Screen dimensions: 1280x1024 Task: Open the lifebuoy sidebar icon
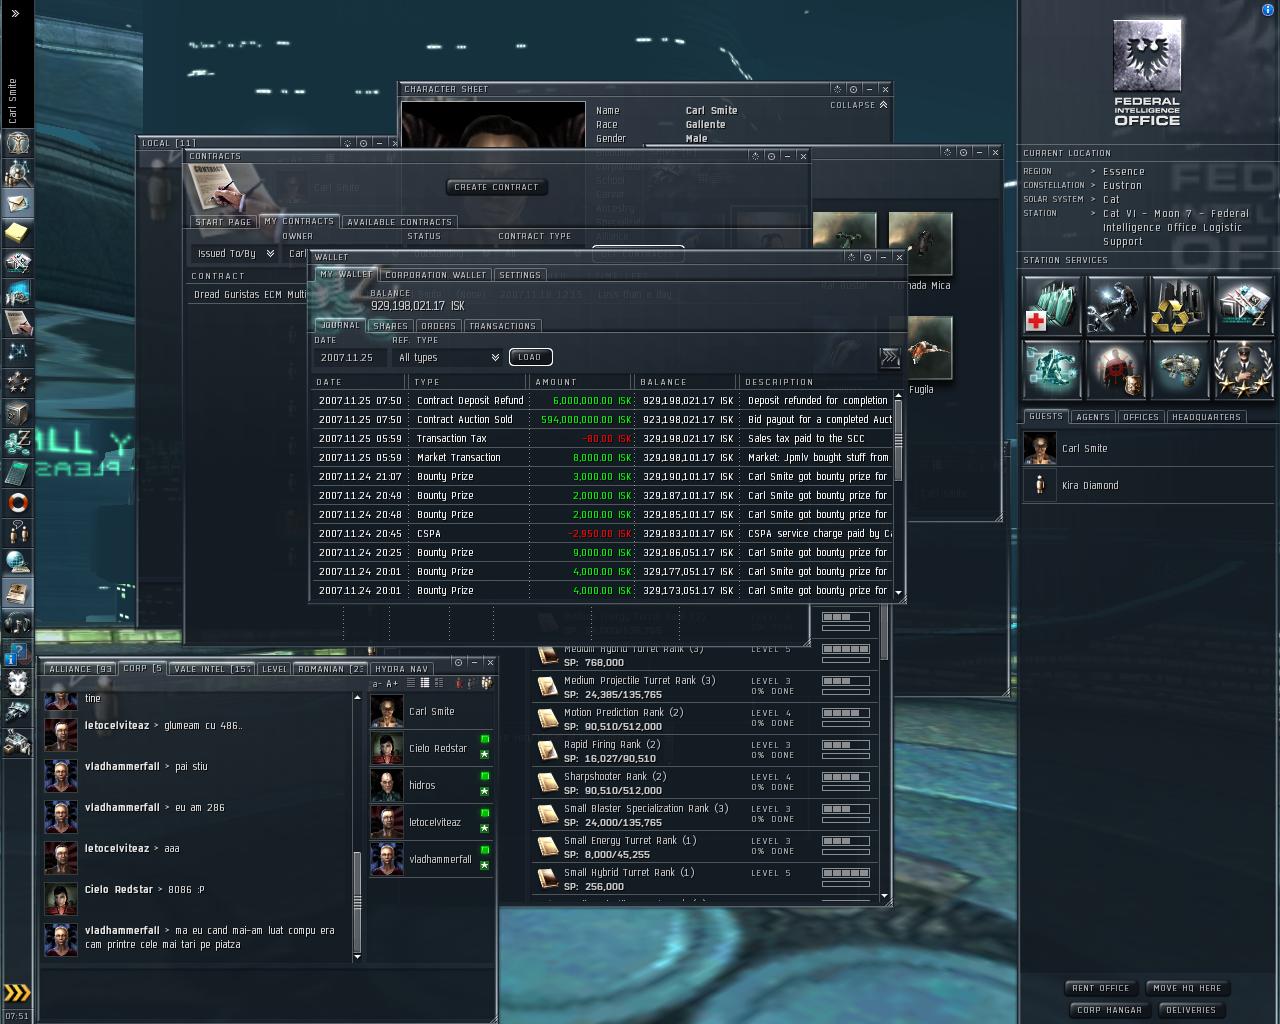[x=17, y=503]
